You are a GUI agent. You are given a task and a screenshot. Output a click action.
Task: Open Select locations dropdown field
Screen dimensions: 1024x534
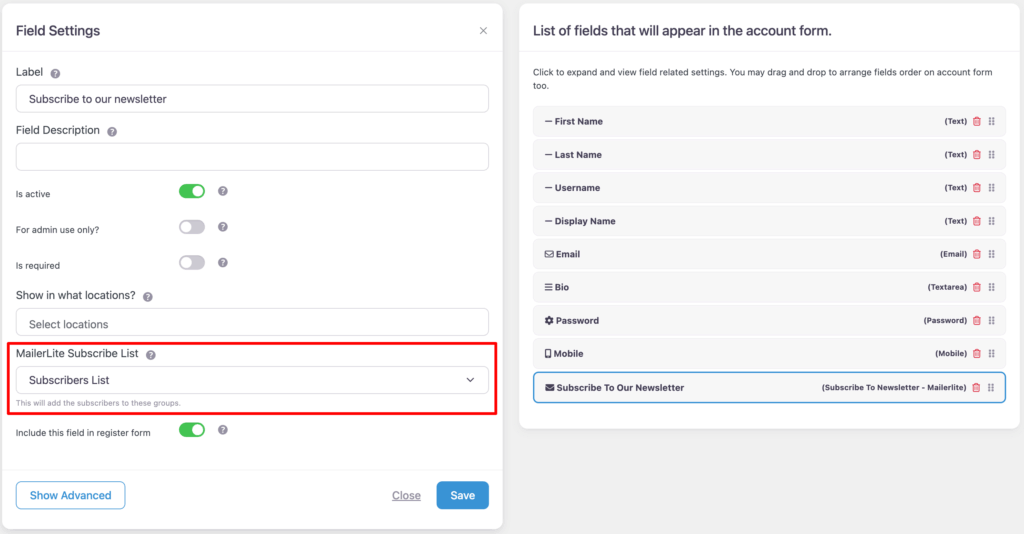coord(252,323)
